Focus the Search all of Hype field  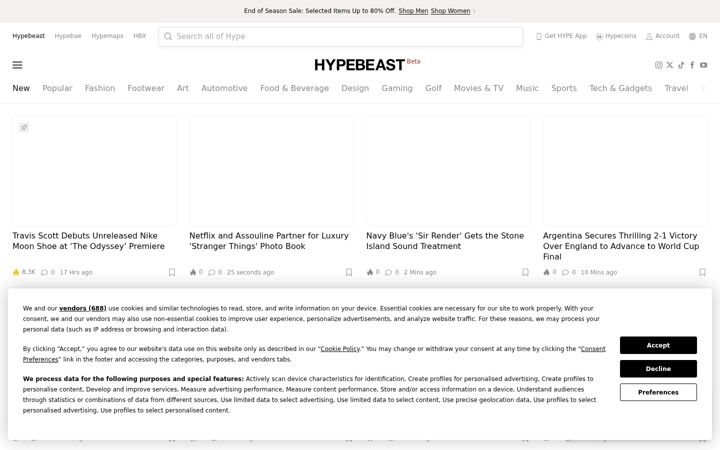341,36
